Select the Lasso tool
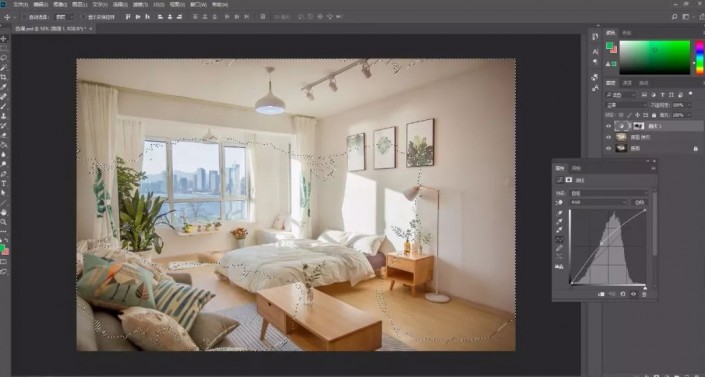Image resolution: width=705 pixels, height=377 pixels. [4, 58]
